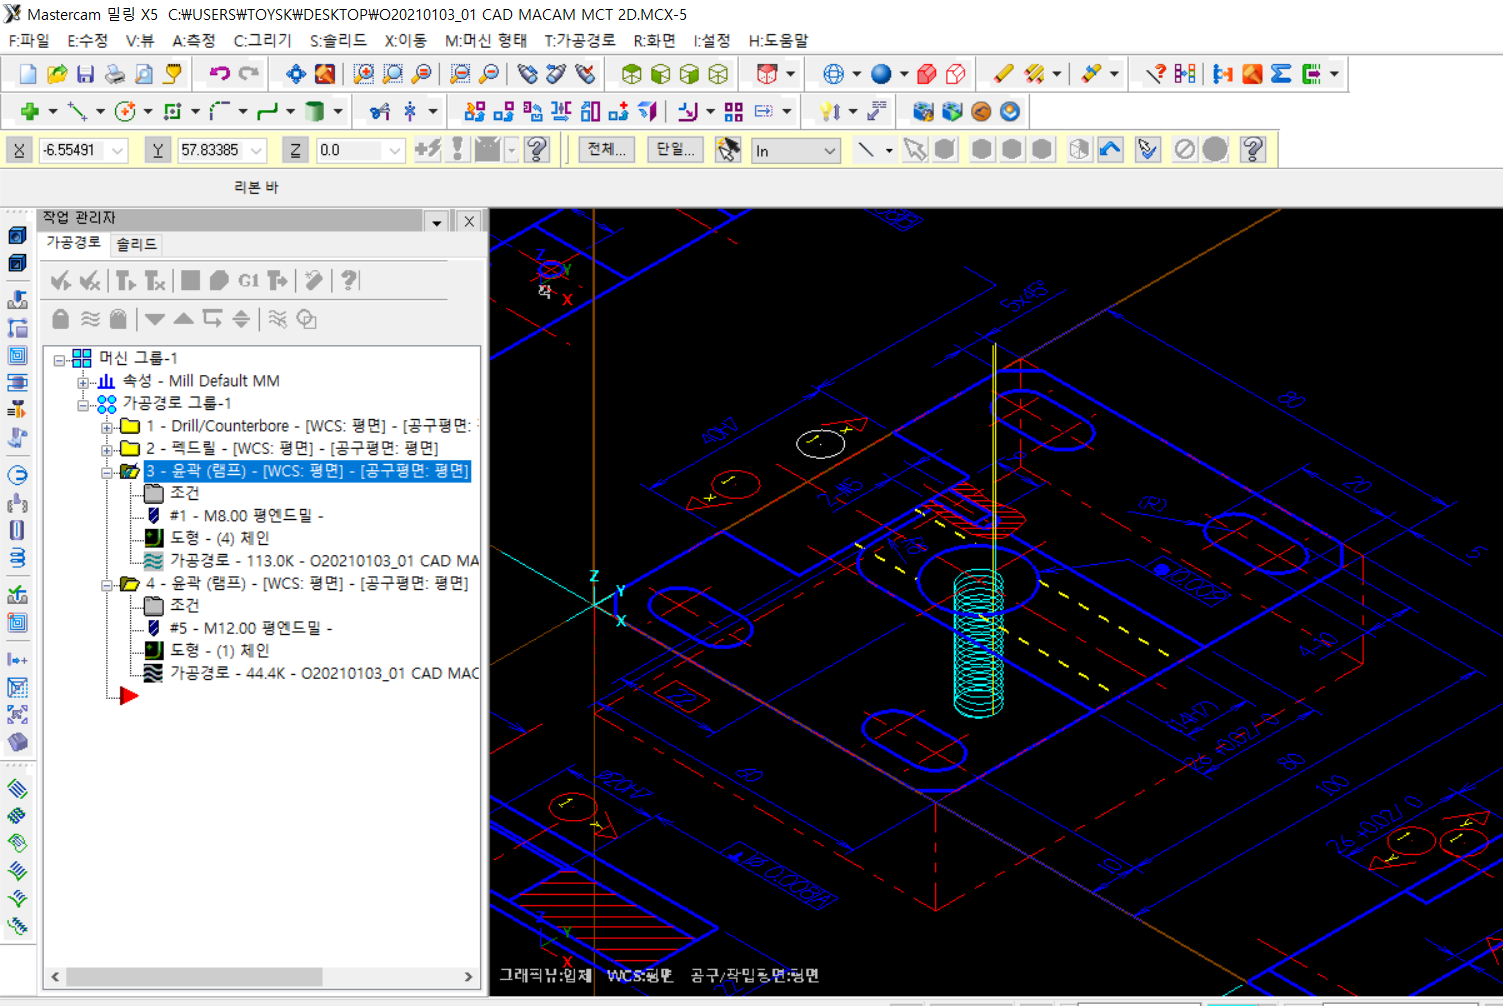Save the file with floppy disk icon
Viewport: 1503px width, 1006px height.
click(86, 74)
